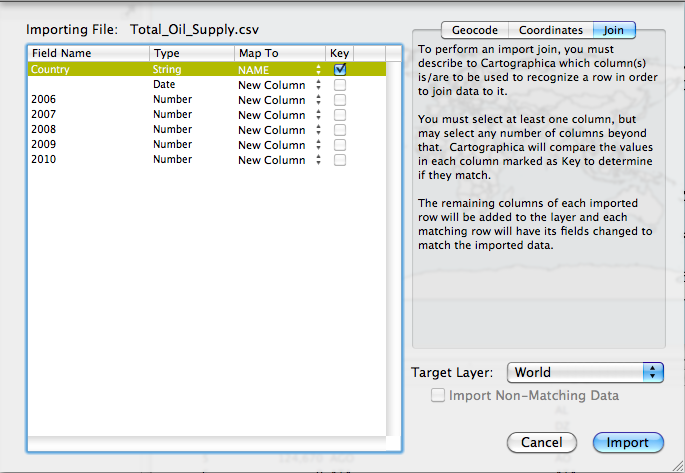
Task: Open Map To dropdown for Country row
Action: click(279, 70)
